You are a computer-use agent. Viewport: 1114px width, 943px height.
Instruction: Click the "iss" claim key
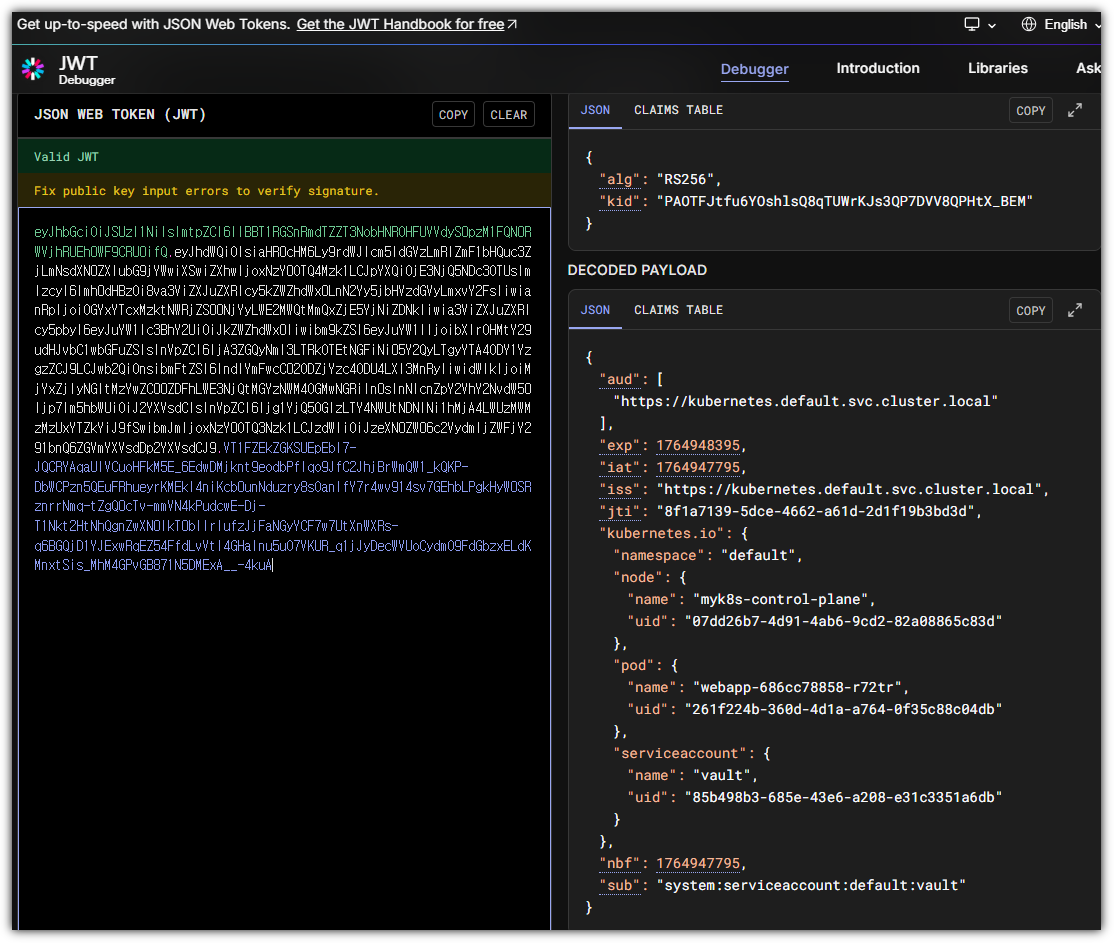619,490
